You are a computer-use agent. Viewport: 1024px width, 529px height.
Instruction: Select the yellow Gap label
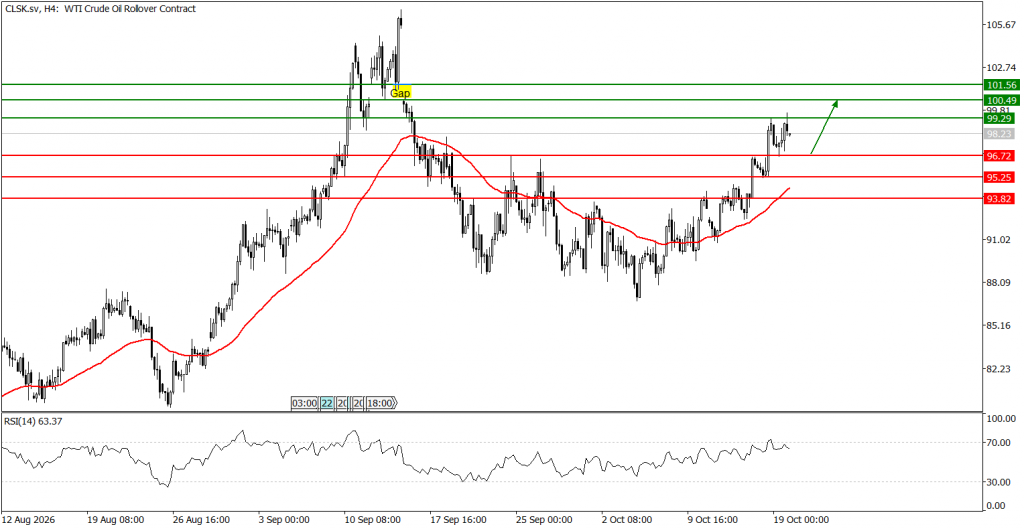[x=400, y=93]
